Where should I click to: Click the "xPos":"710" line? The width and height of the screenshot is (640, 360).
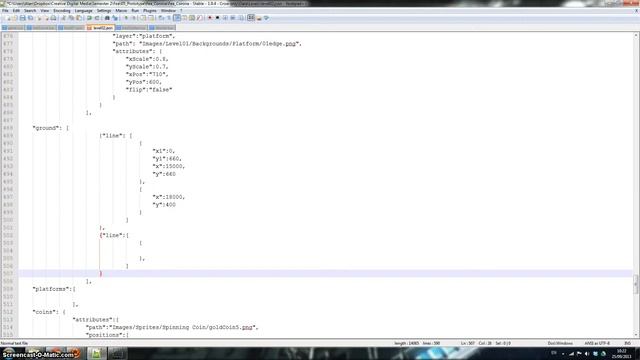click(x=147, y=74)
